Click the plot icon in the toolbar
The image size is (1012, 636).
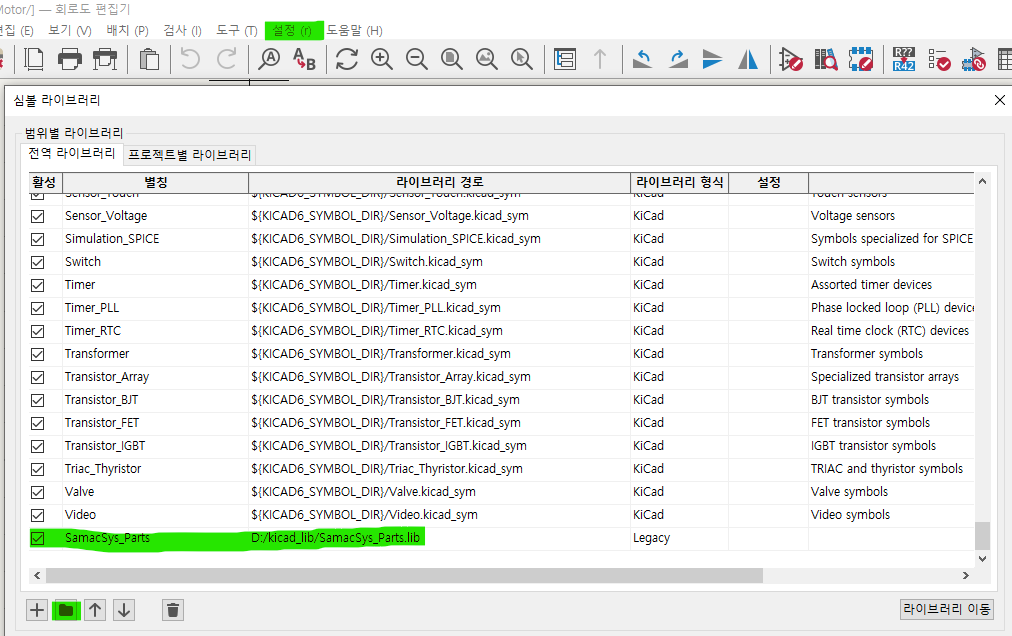pos(105,59)
